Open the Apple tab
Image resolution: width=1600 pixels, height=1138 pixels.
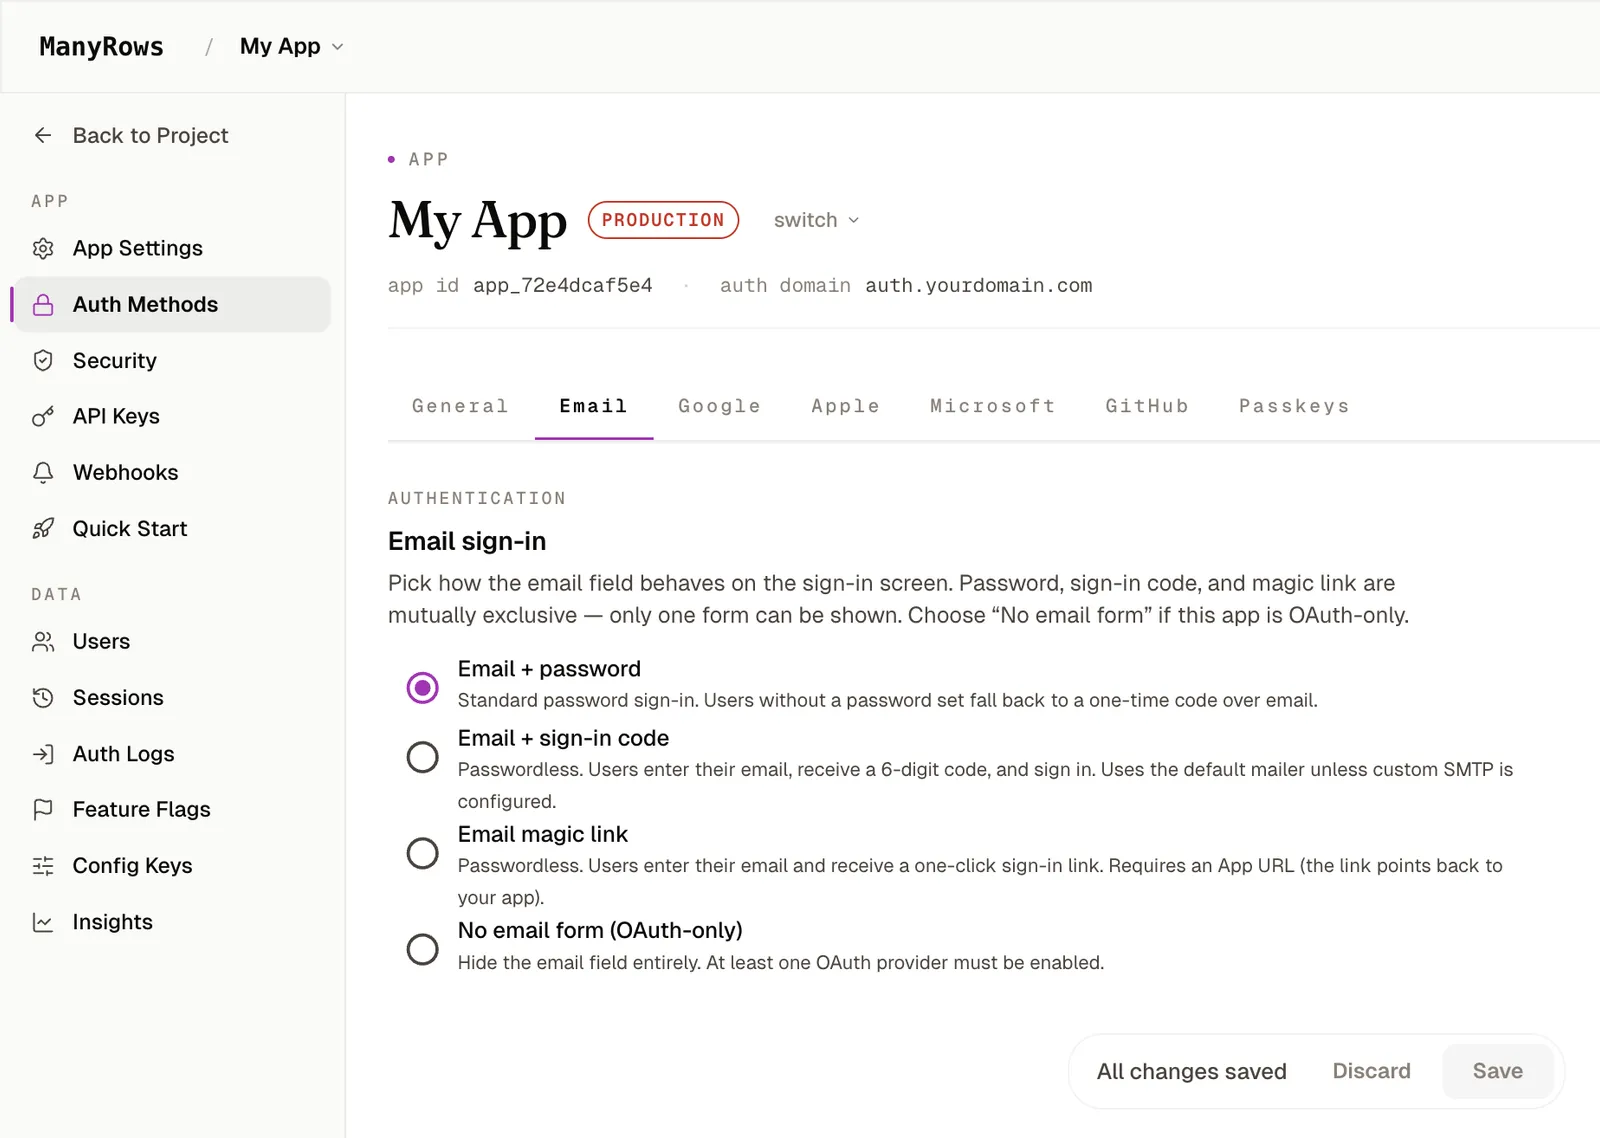click(845, 406)
